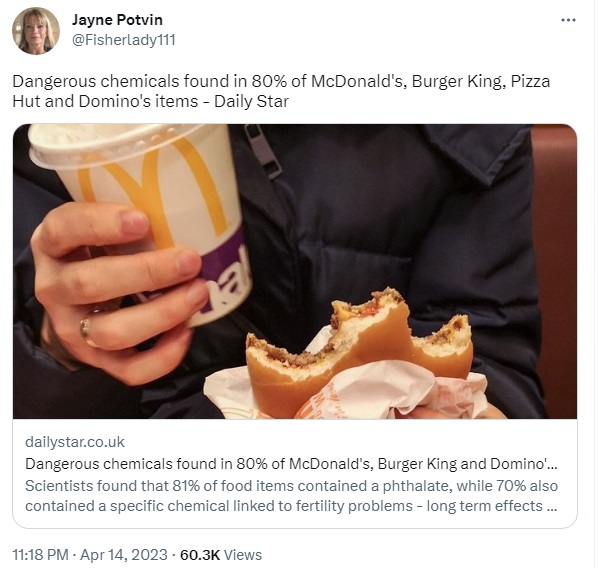
Task: Click the card summary 'Scientists found that 81%'
Action: point(291,486)
